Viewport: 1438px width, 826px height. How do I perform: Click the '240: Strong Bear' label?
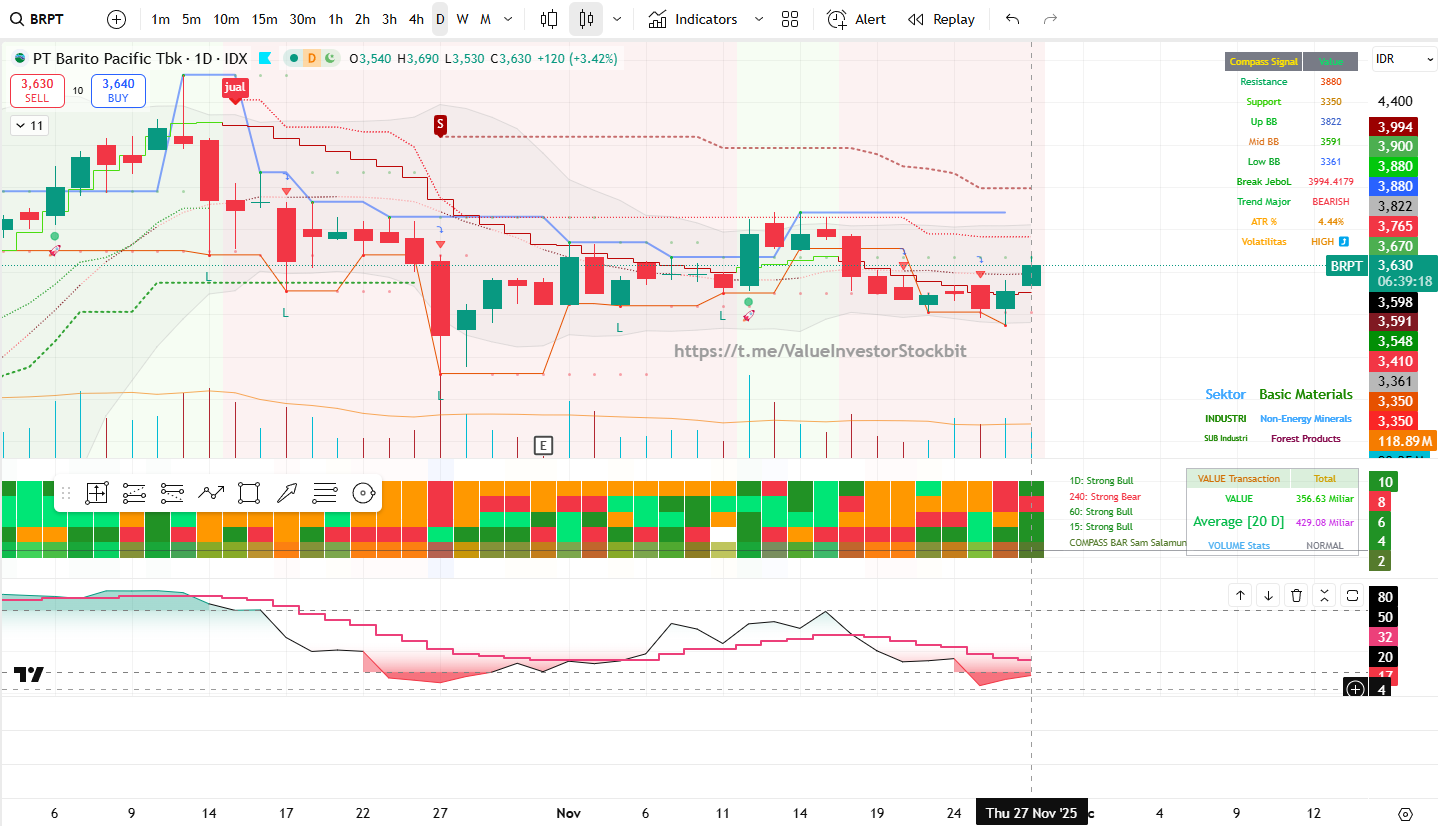(x=1105, y=497)
